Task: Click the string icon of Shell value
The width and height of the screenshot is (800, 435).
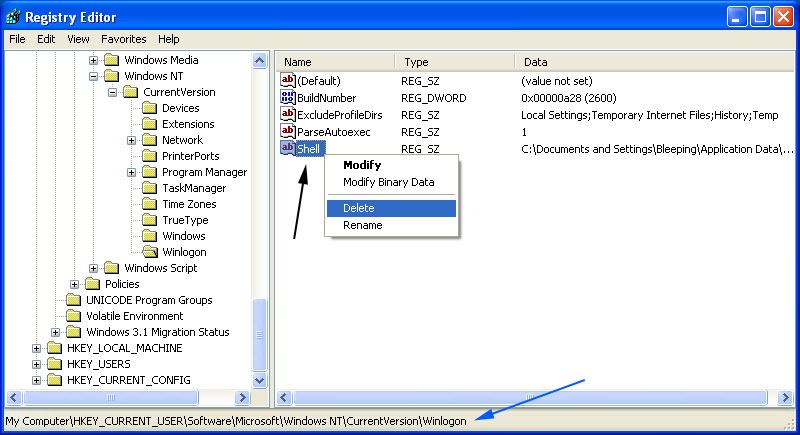Action: (288, 148)
